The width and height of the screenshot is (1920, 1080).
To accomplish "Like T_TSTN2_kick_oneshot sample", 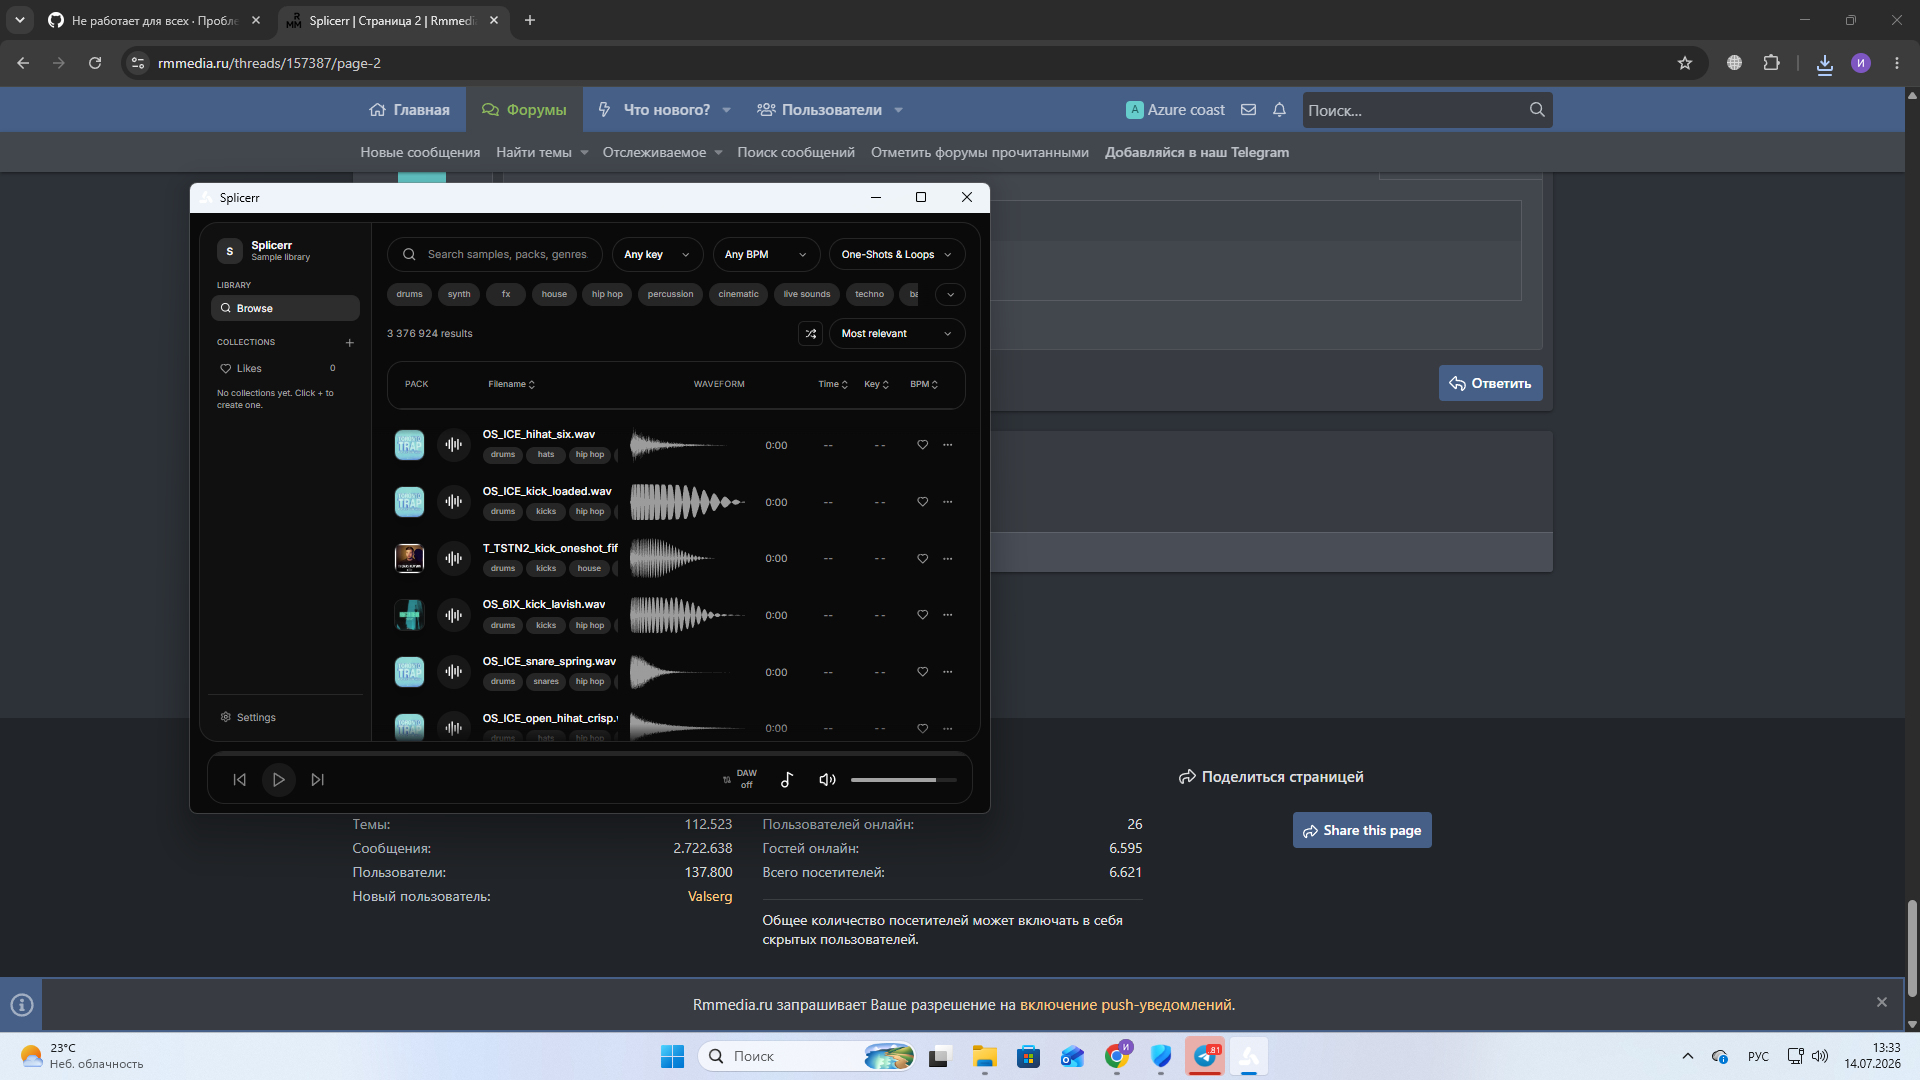I will [x=923, y=558].
